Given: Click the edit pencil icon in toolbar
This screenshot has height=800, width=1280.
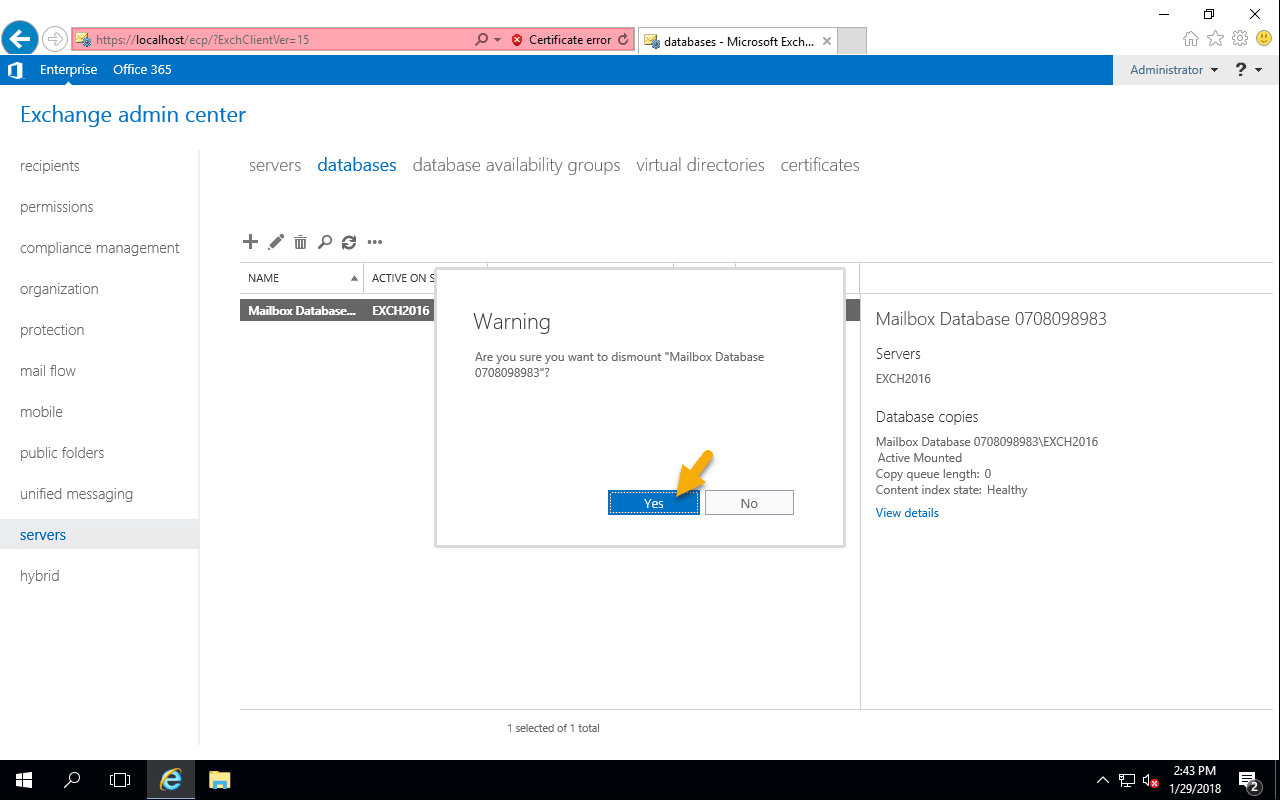Looking at the screenshot, I should click(276, 242).
